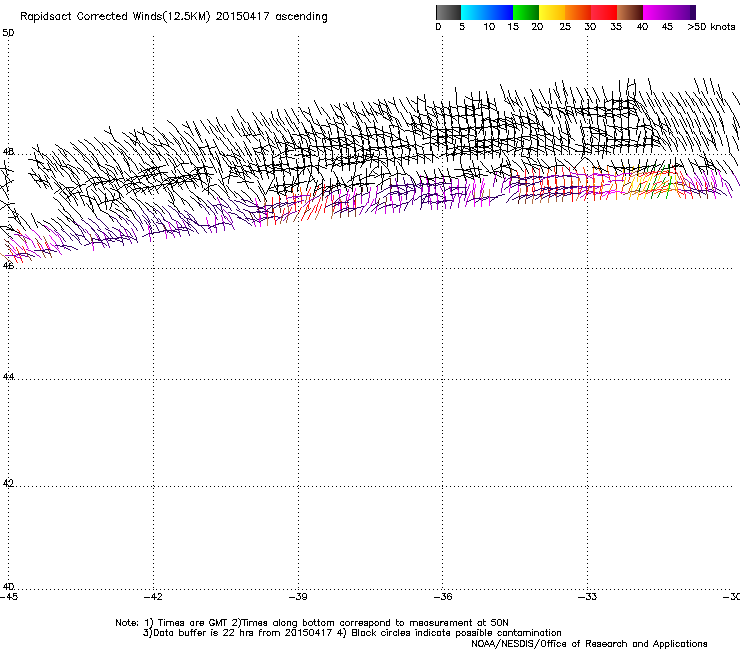Click the longitude label '-33'
This screenshot has width=740, height=650.
click(588, 597)
